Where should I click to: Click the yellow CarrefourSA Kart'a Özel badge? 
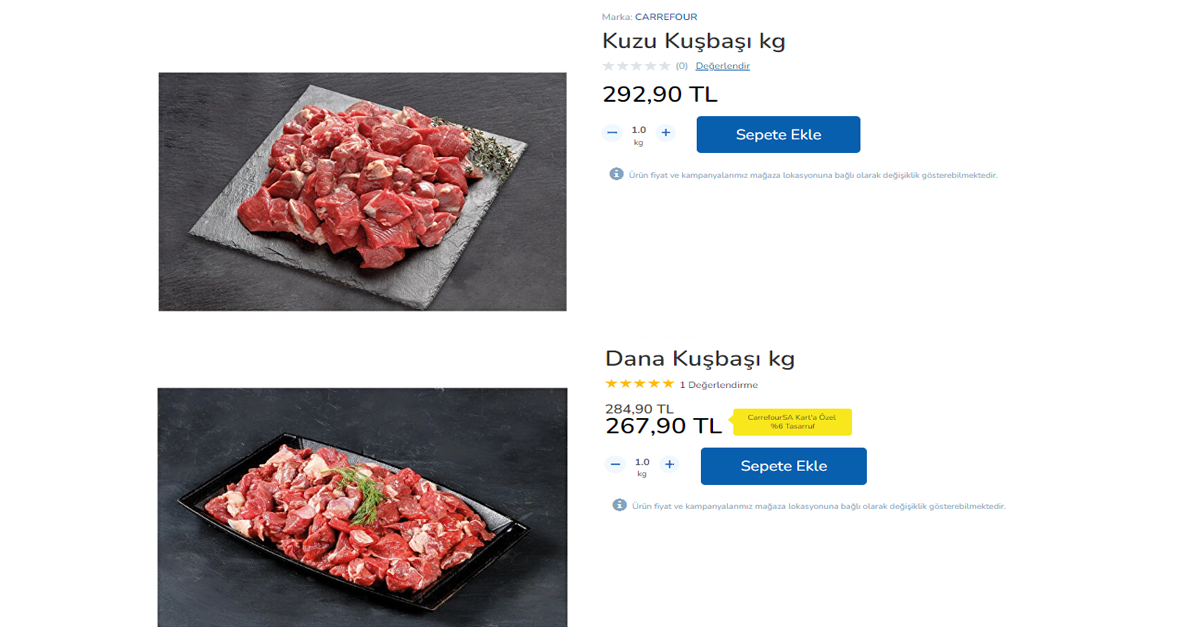[792, 422]
